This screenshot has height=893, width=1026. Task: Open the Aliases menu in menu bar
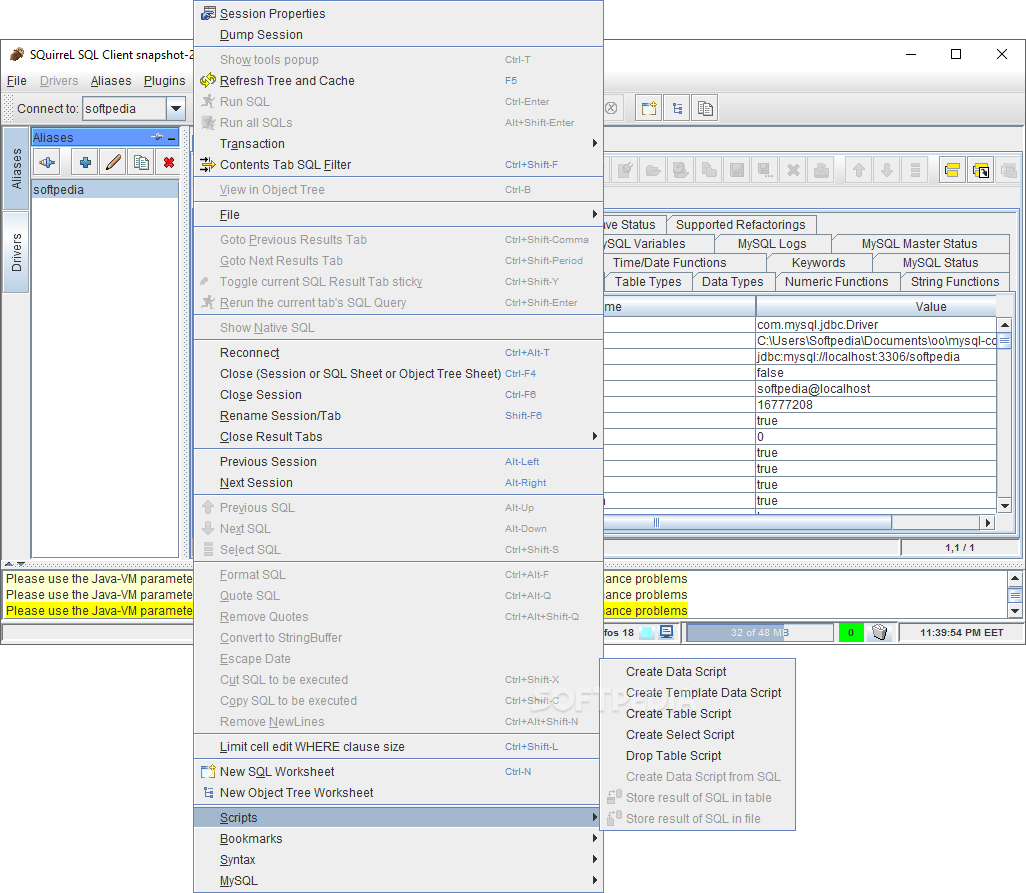[x=111, y=80]
